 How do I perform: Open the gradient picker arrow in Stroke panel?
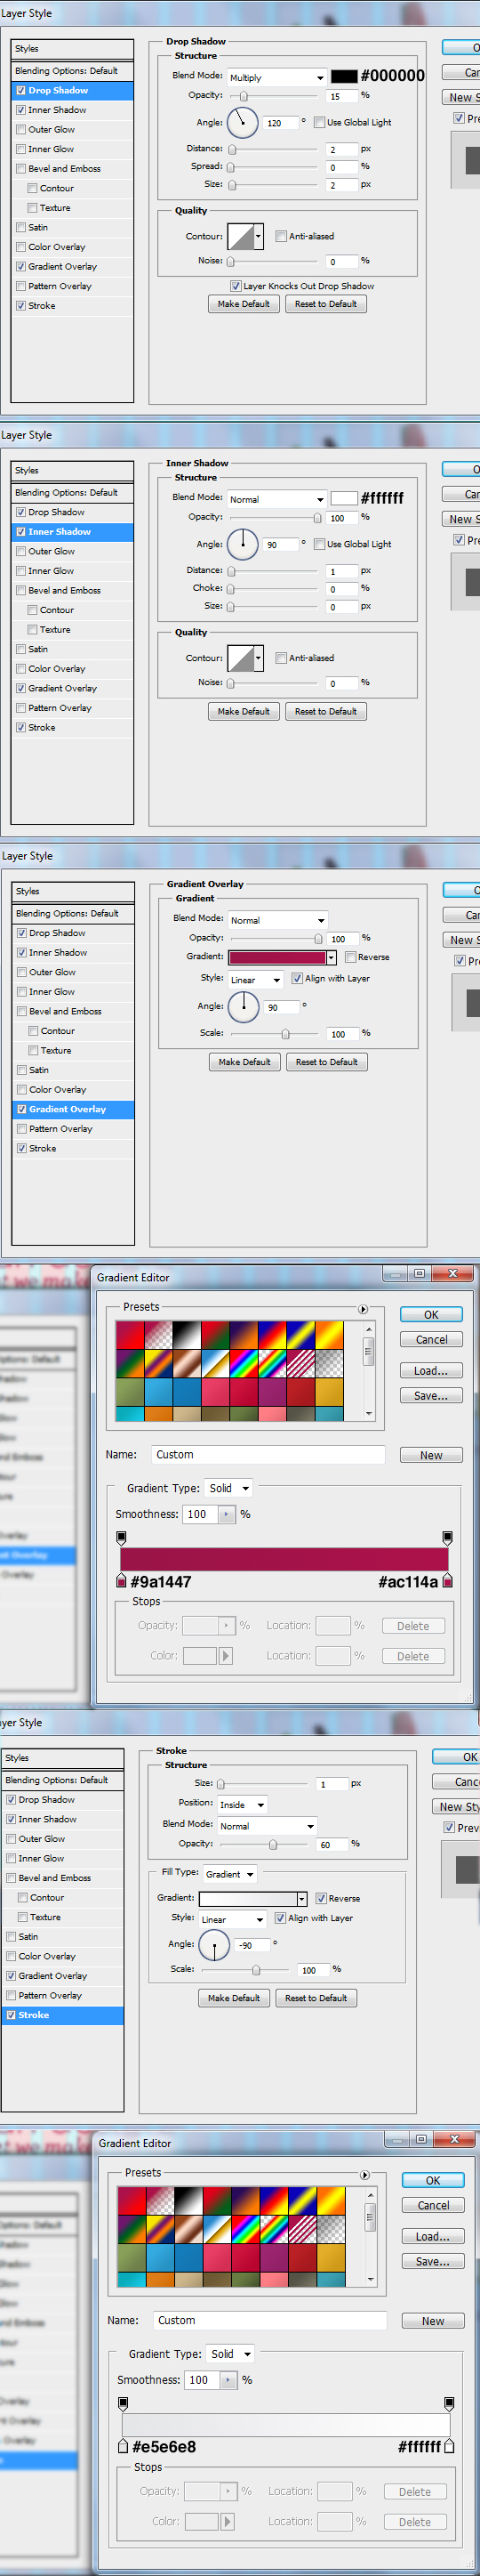coord(301,1899)
